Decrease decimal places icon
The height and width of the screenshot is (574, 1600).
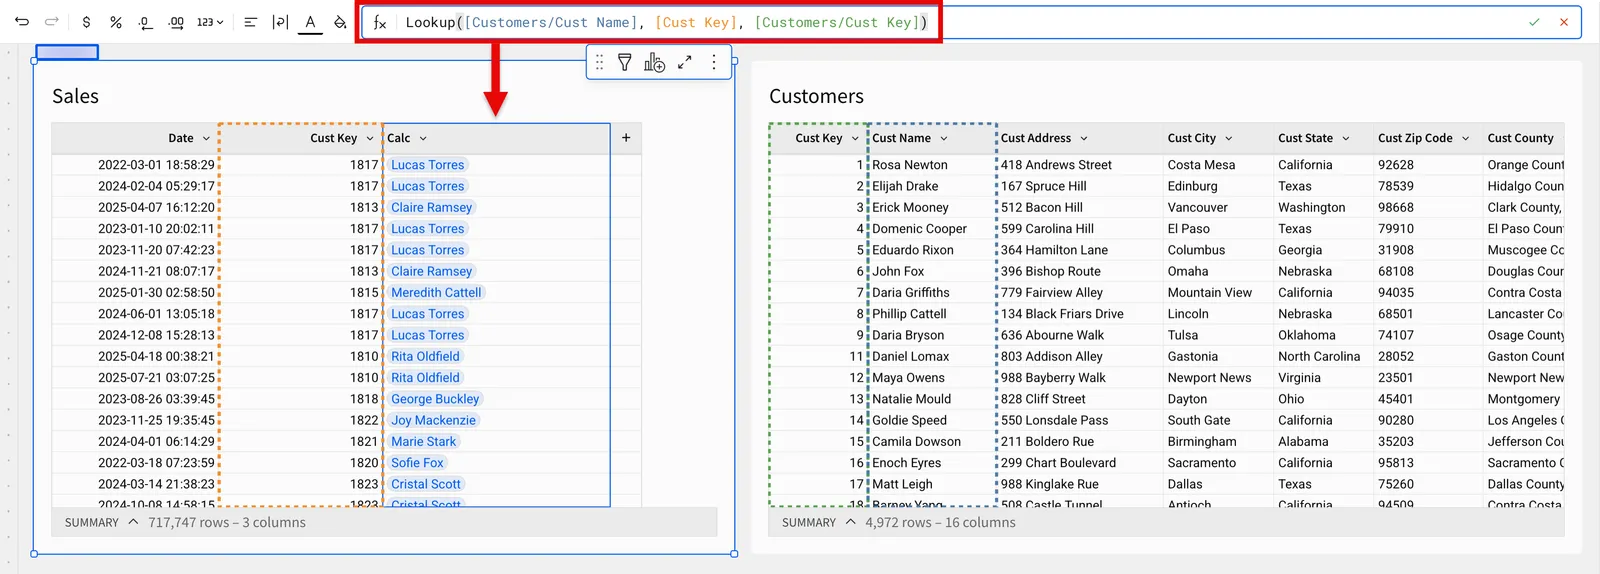pos(146,22)
